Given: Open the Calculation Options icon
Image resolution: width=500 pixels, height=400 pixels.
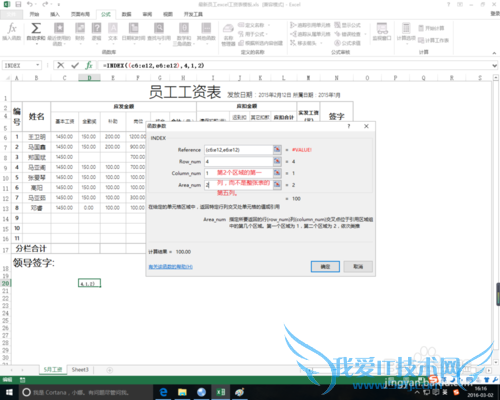Looking at the screenshot, I should coord(406,32).
